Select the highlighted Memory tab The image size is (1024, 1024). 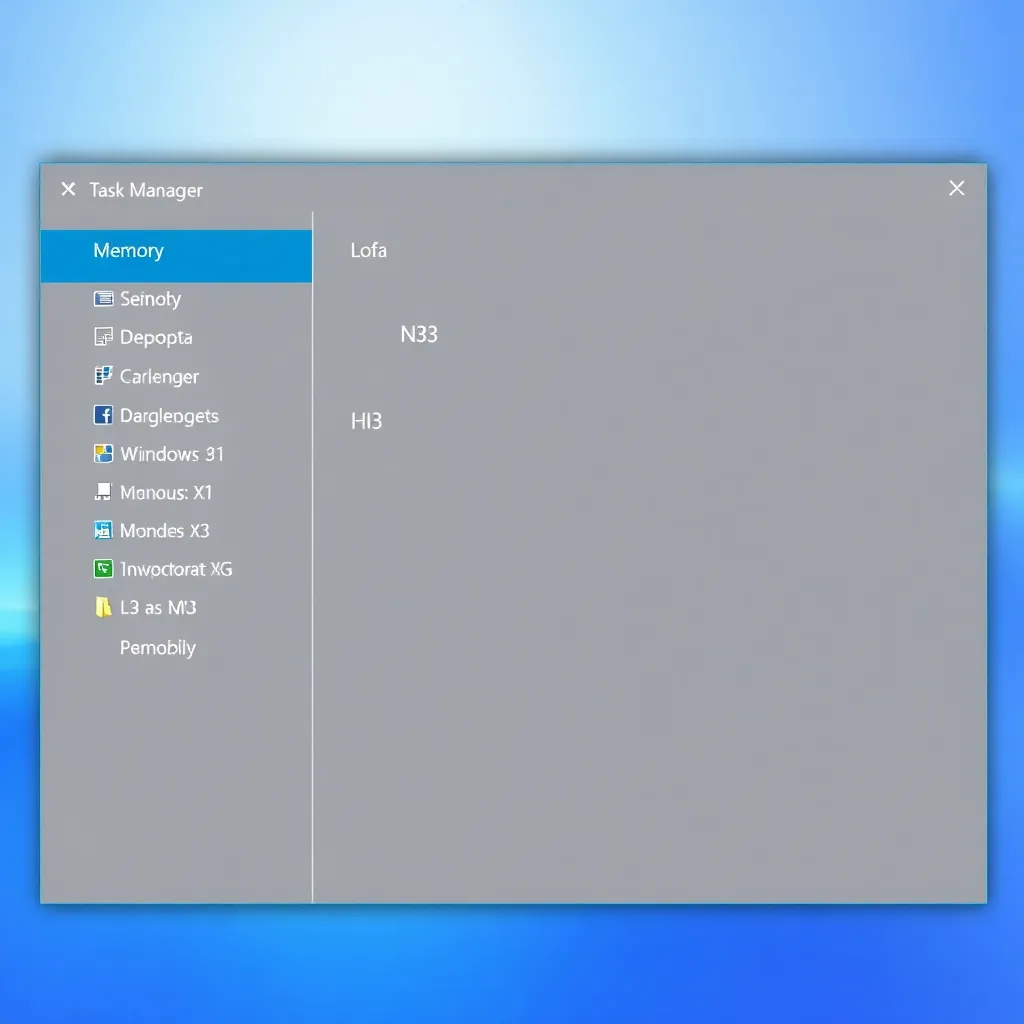[x=176, y=251]
